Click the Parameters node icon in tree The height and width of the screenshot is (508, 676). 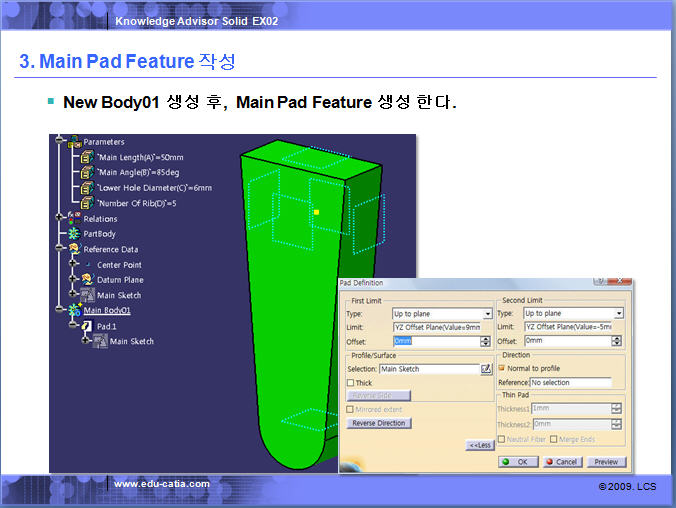click(73, 142)
